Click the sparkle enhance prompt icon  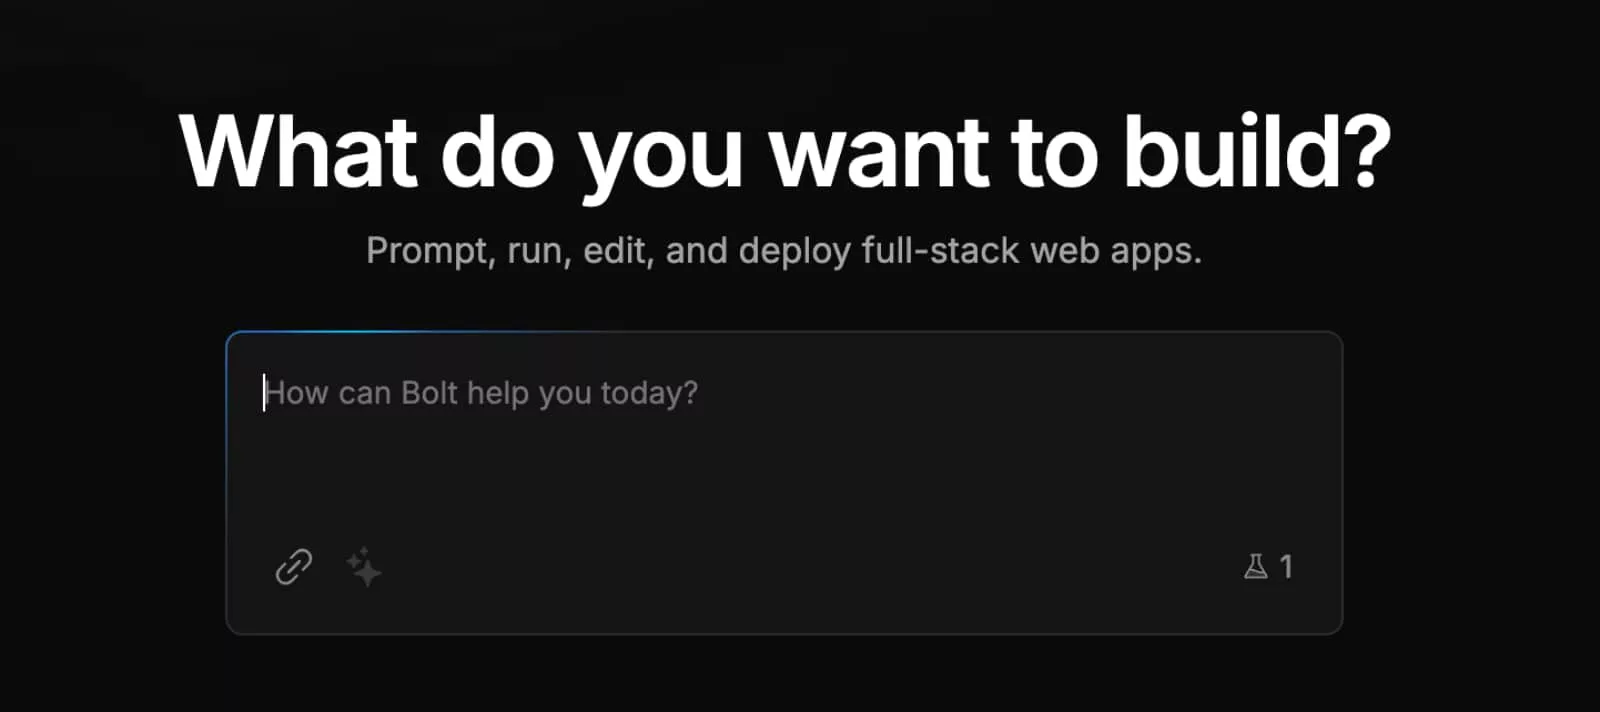(364, 567)
